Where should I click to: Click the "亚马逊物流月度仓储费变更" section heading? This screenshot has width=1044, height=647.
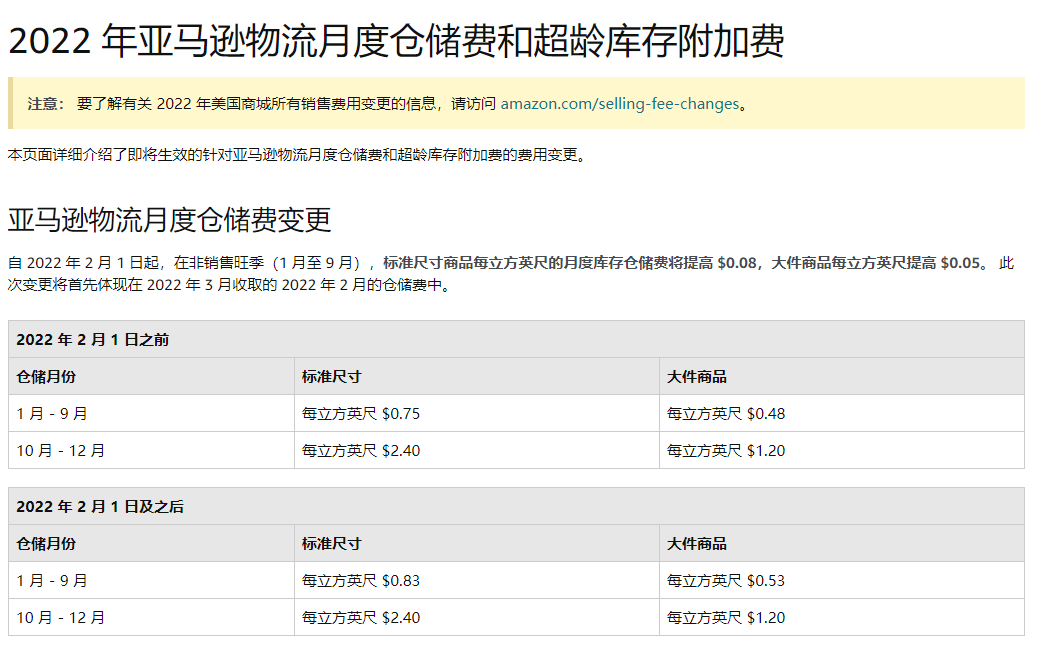pyautogui.click(x=169, y=220)
